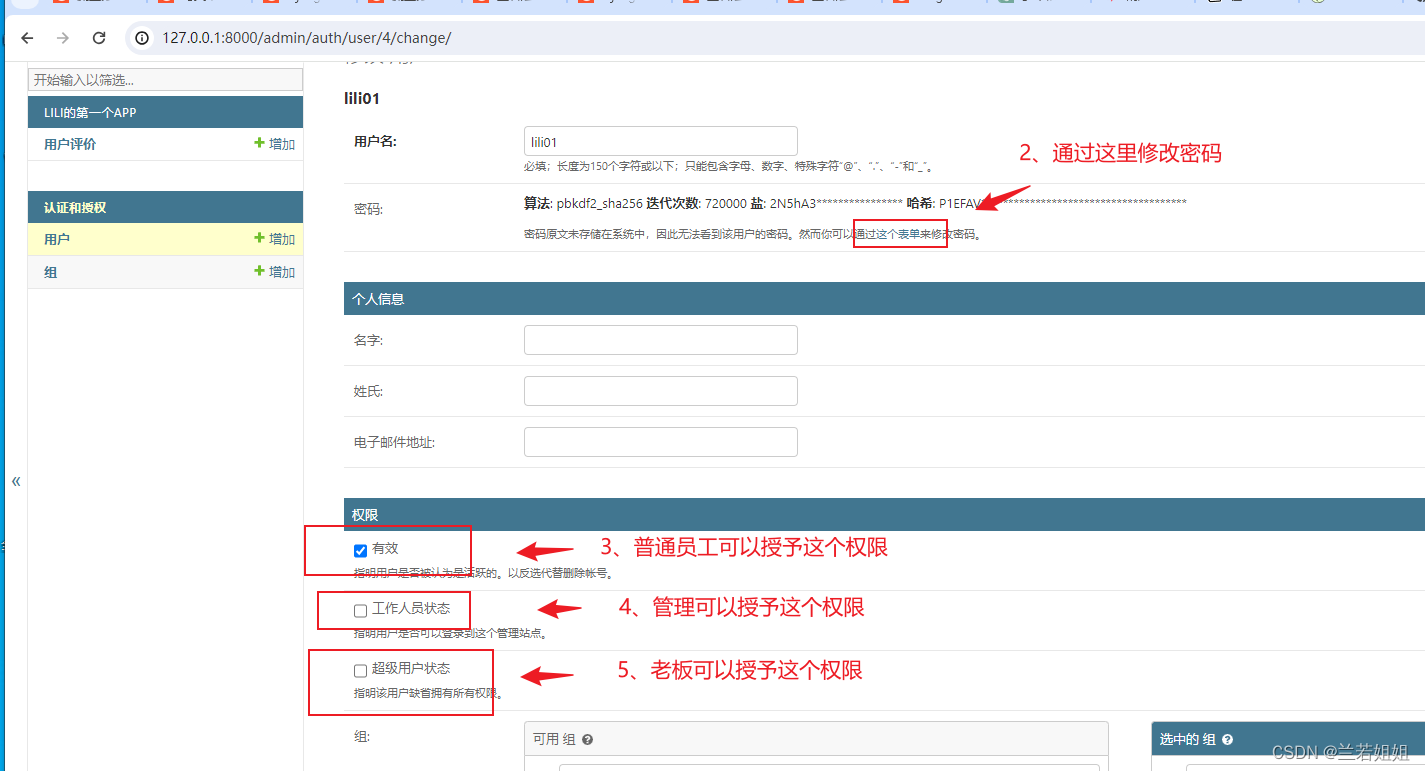The width and height of the screenshot is (1425, 771).
Task: Click help text 指明用户是否可以登录到这个管理站点
Action: coord(451,633)
